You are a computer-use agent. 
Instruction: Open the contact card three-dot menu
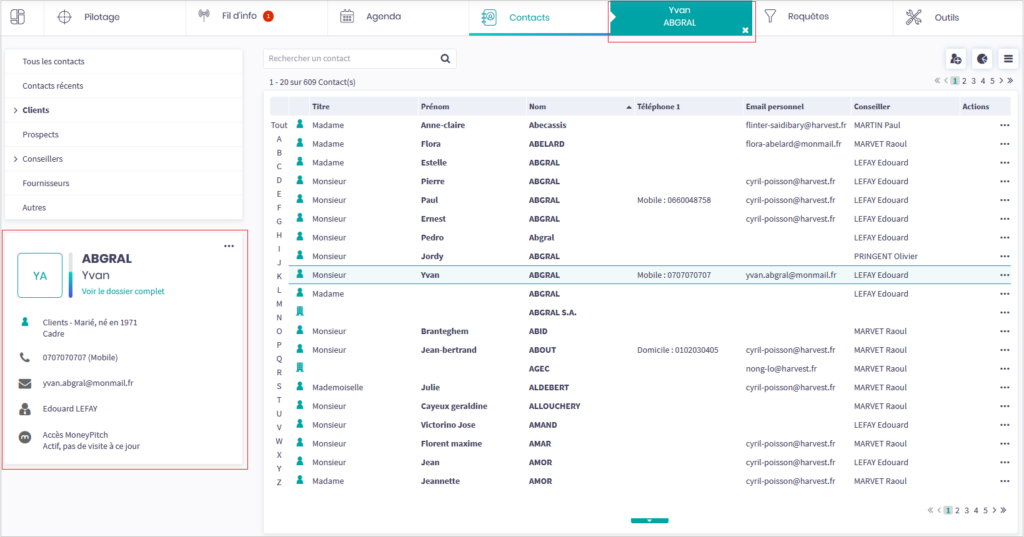pos(229,246)
